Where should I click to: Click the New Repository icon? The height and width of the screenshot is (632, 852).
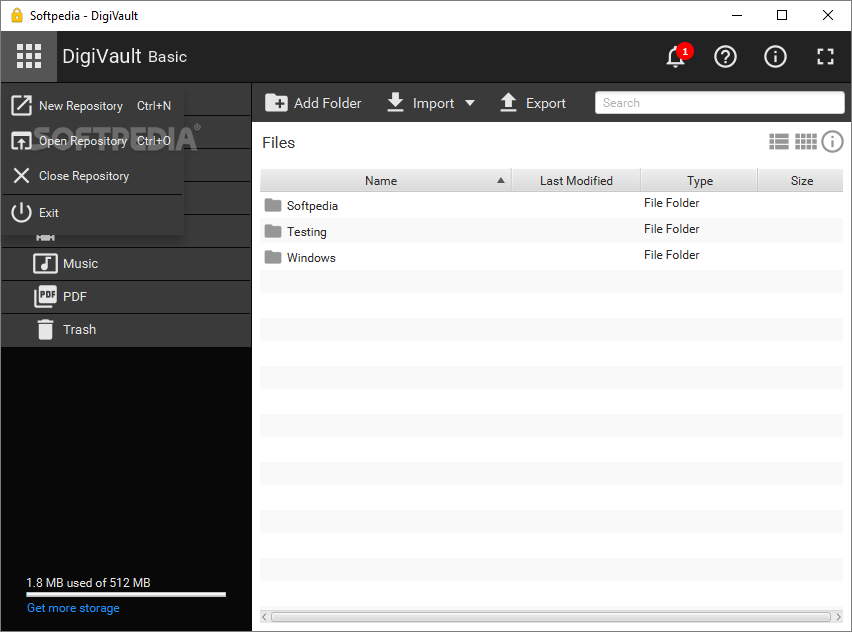click(x=22, y=105)
